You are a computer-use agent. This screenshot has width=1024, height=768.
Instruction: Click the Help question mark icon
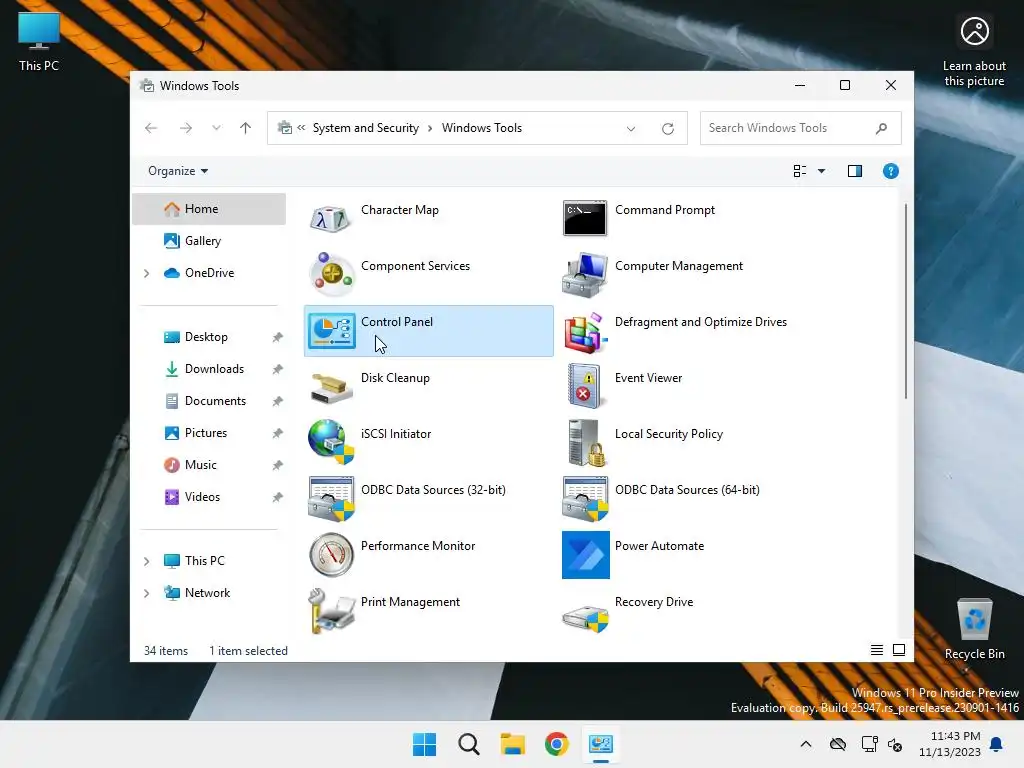(x=891, y=171)
